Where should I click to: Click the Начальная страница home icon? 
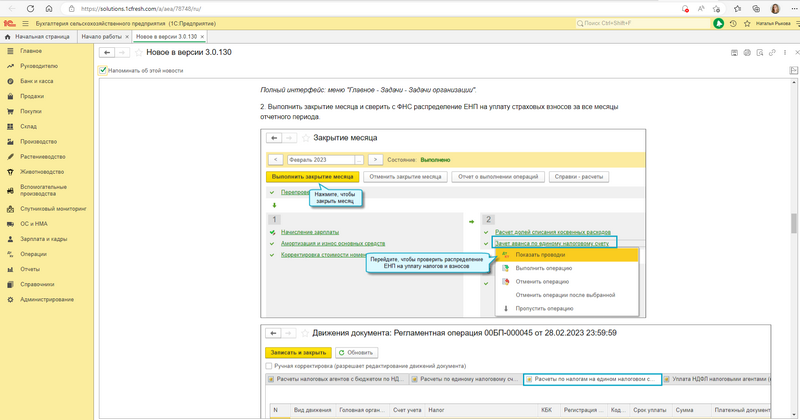(9, 37)
